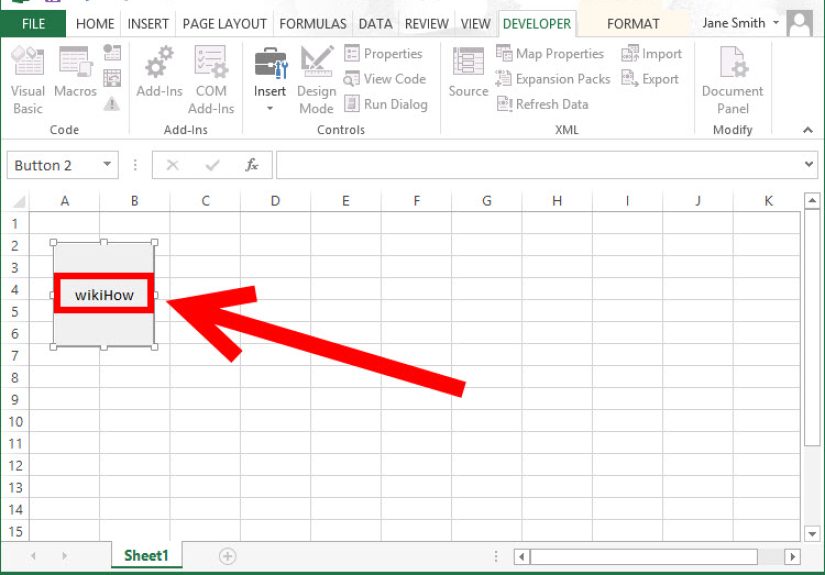This screenshot has width=825, height=575.
Task: Click Run Dialog
Action: (386, 104)
